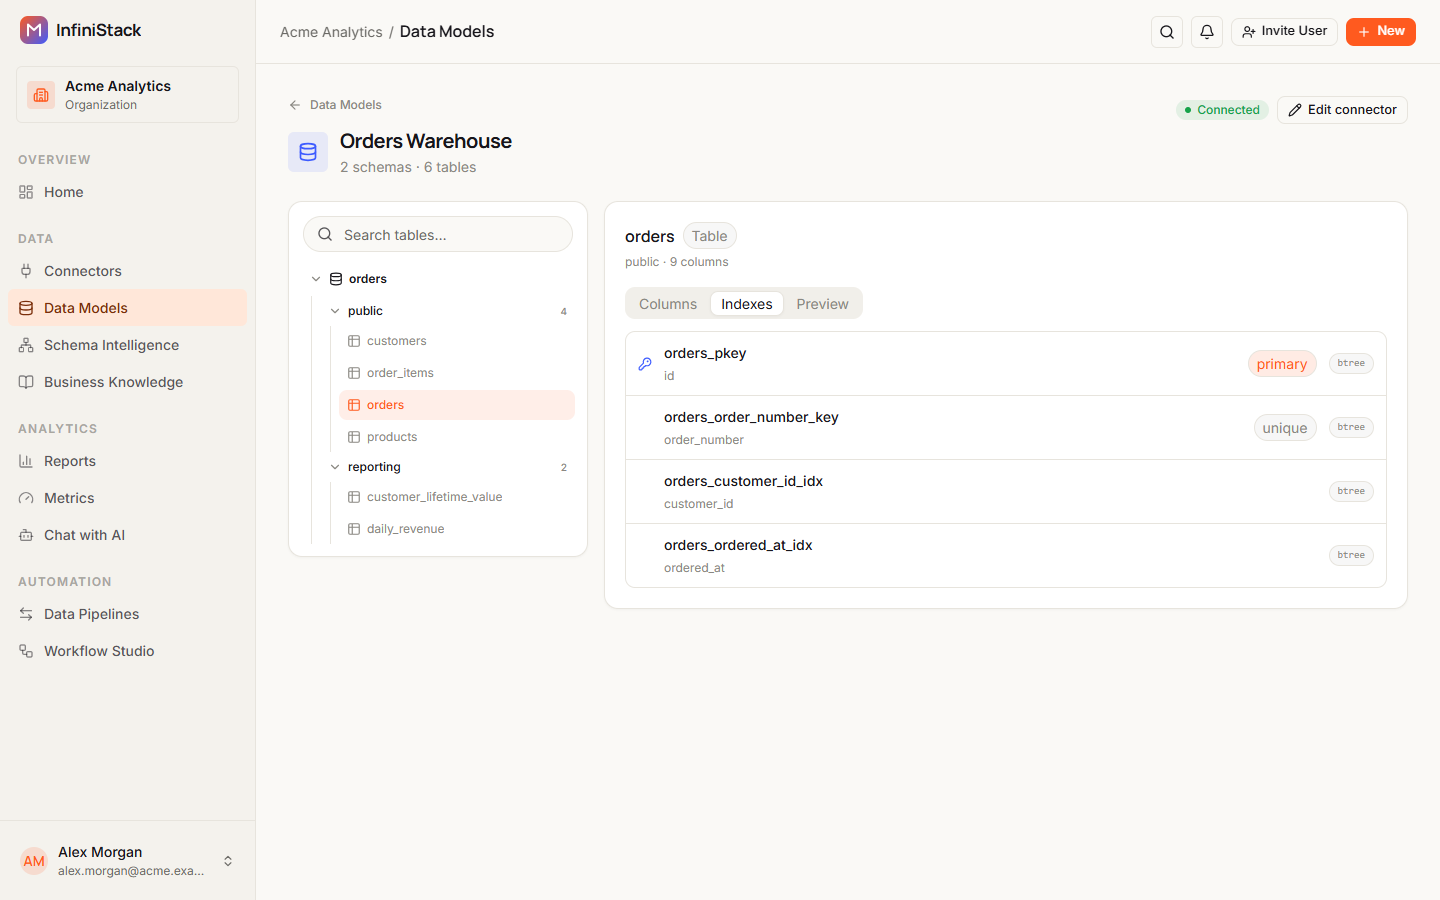Viewport: 1440px width, 900px height.
Task: Open the customer_lifetime_value table
Action: pyautogui.click(x=457, y=497)
